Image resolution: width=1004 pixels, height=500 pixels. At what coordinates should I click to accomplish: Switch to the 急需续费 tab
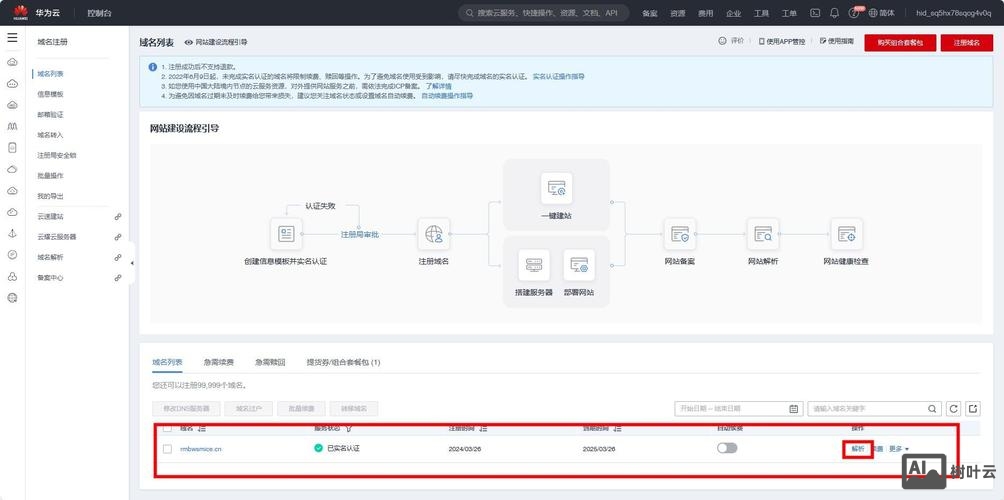click(218, 362)
